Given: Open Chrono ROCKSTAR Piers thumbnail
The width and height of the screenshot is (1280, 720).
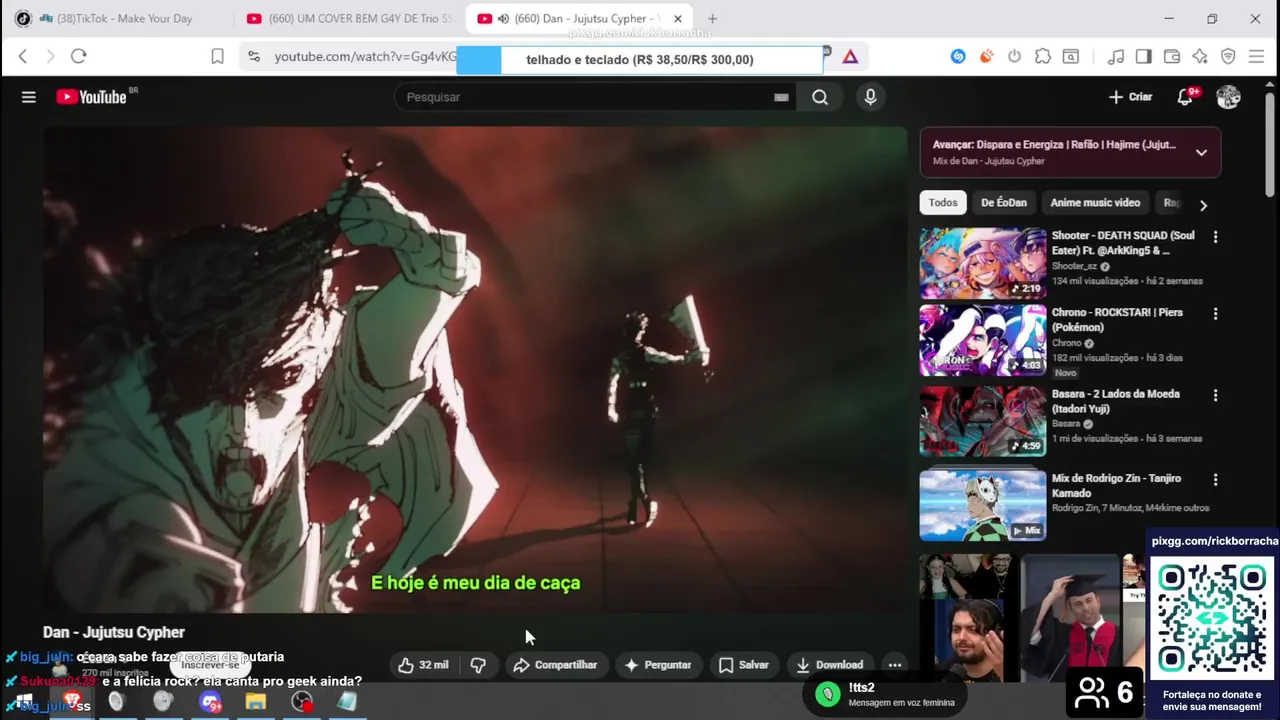Looking at the screenshot, I should [x=983, y=340].
